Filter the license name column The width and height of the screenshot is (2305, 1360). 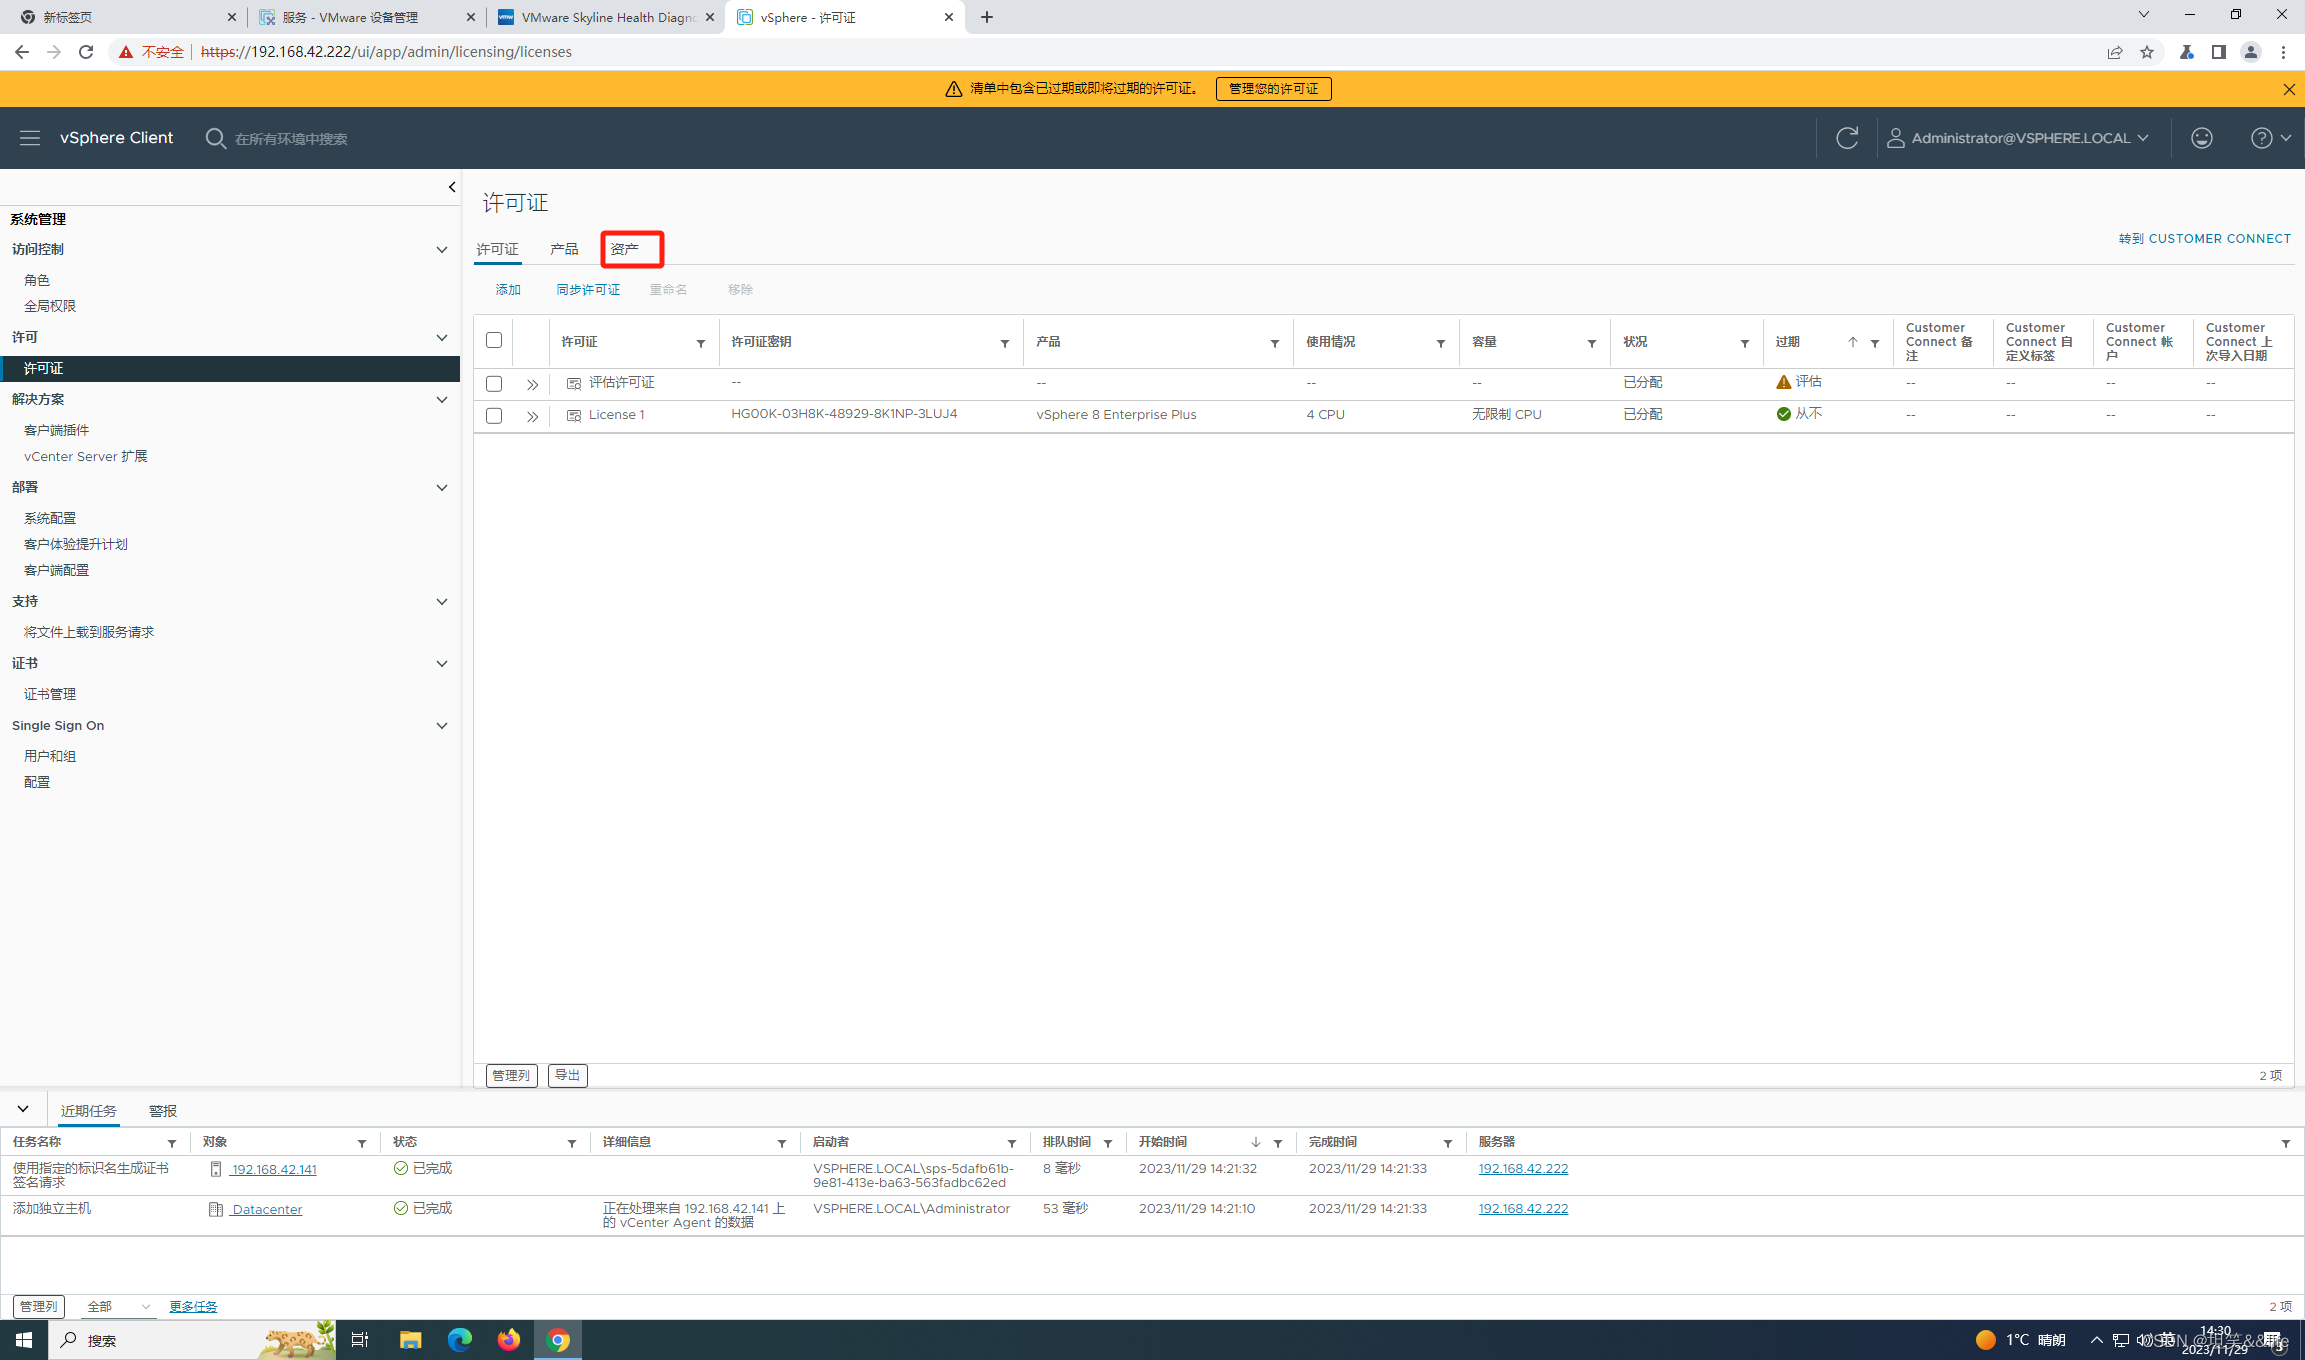point(701,343)
